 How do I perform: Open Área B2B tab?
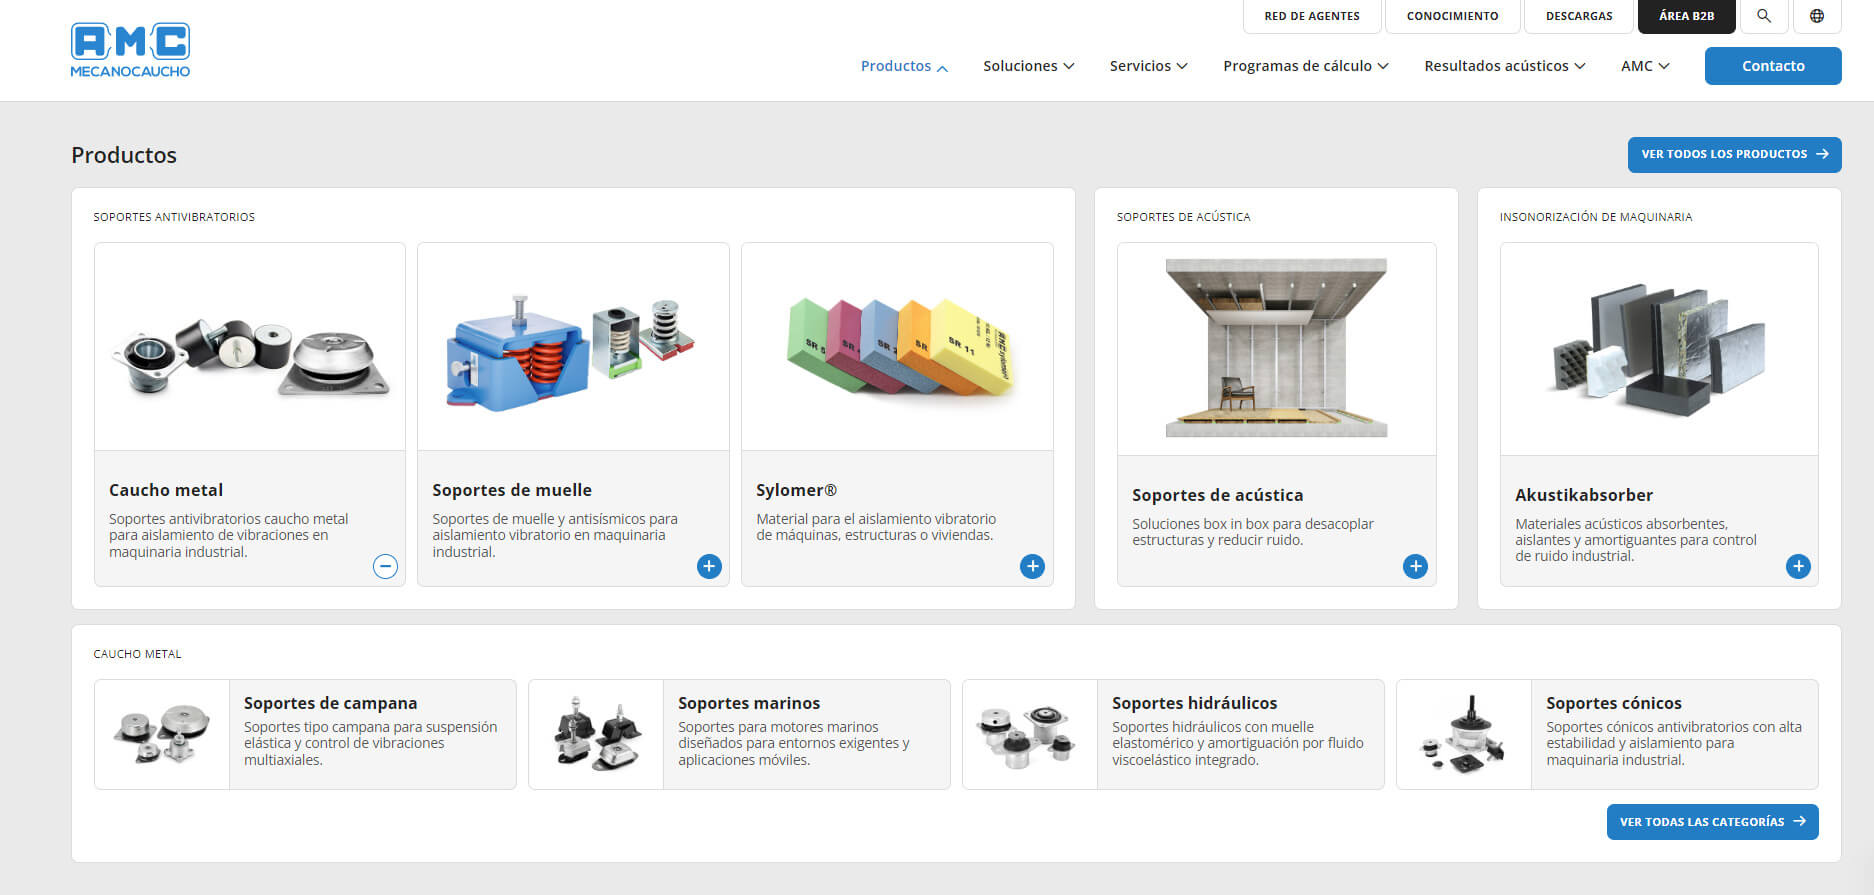(x=1686, y=16)
